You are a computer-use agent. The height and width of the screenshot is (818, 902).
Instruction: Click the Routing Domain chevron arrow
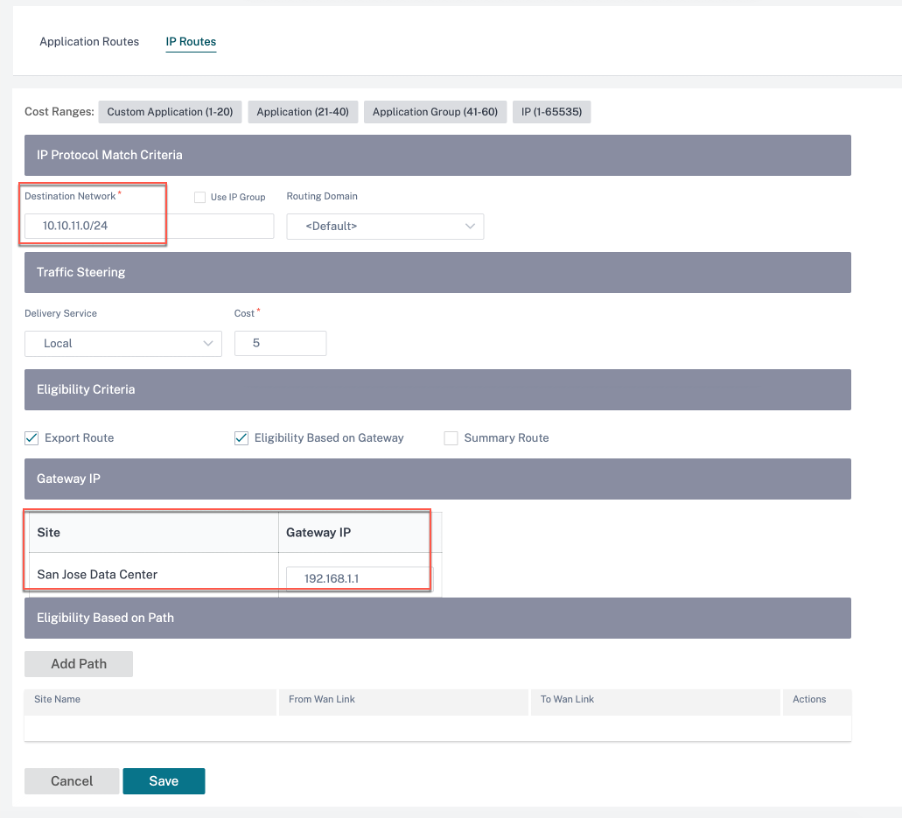coord(470,226)
